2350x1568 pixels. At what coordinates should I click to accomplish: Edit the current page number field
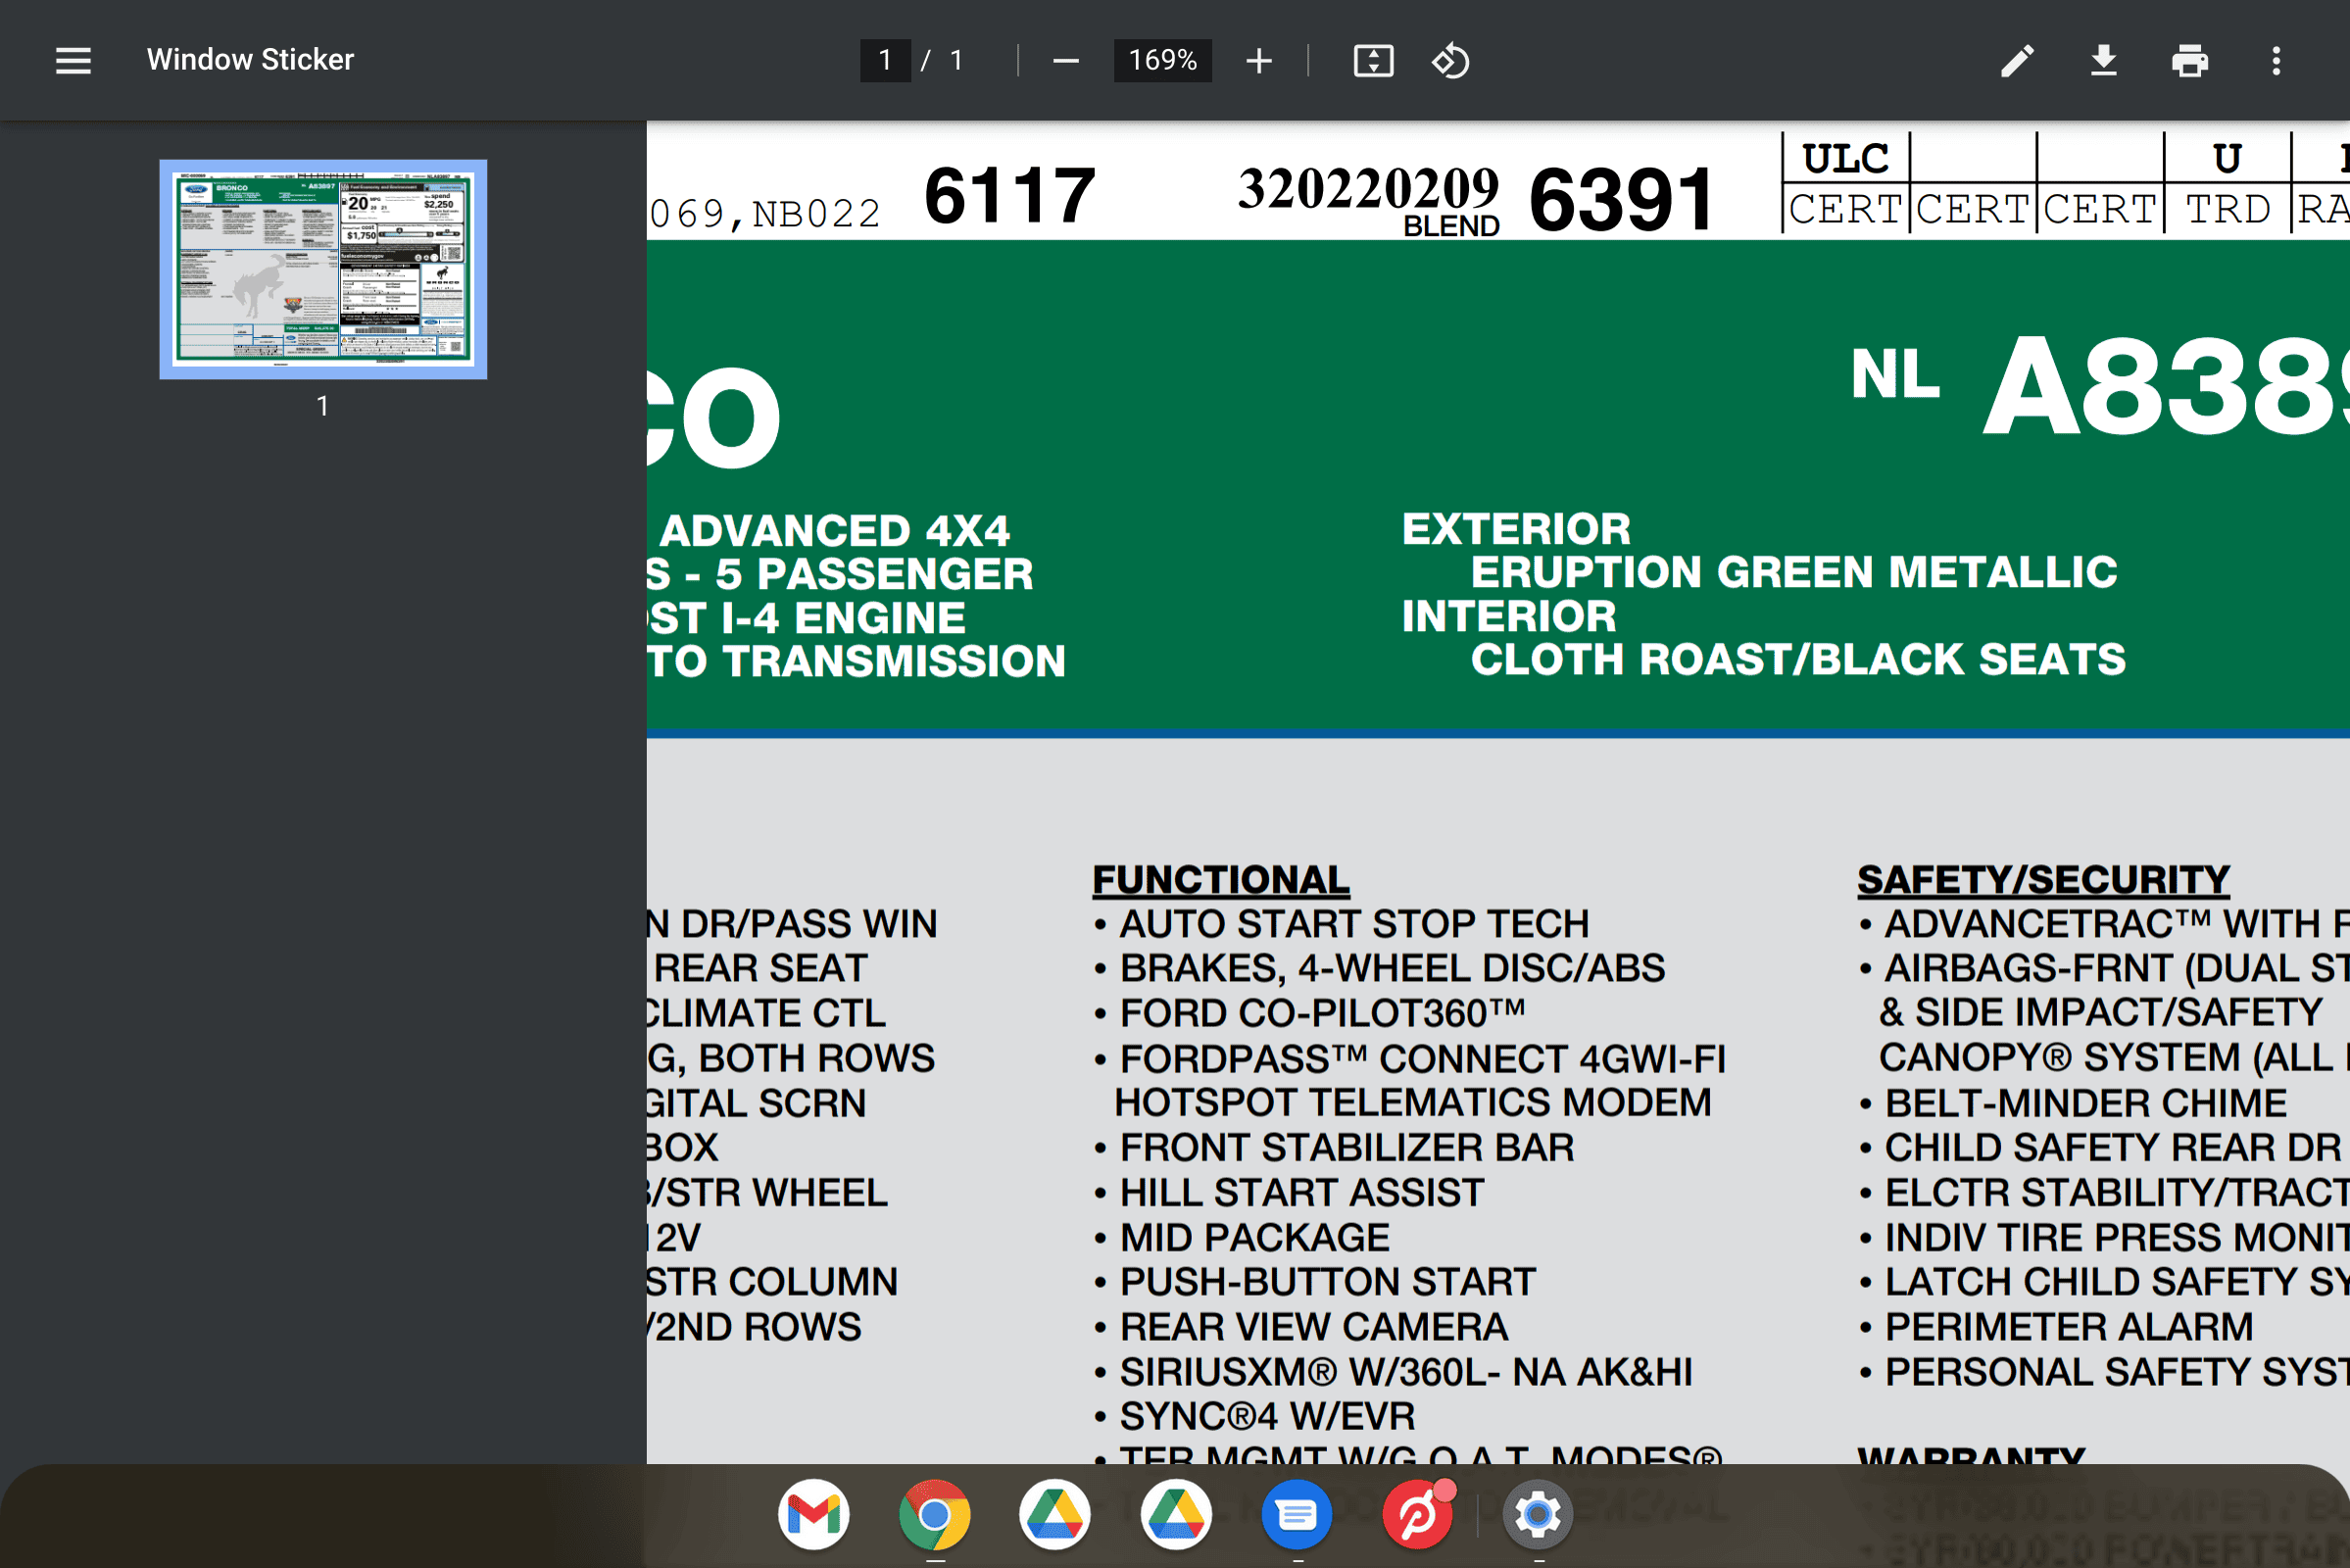point(885,61)
